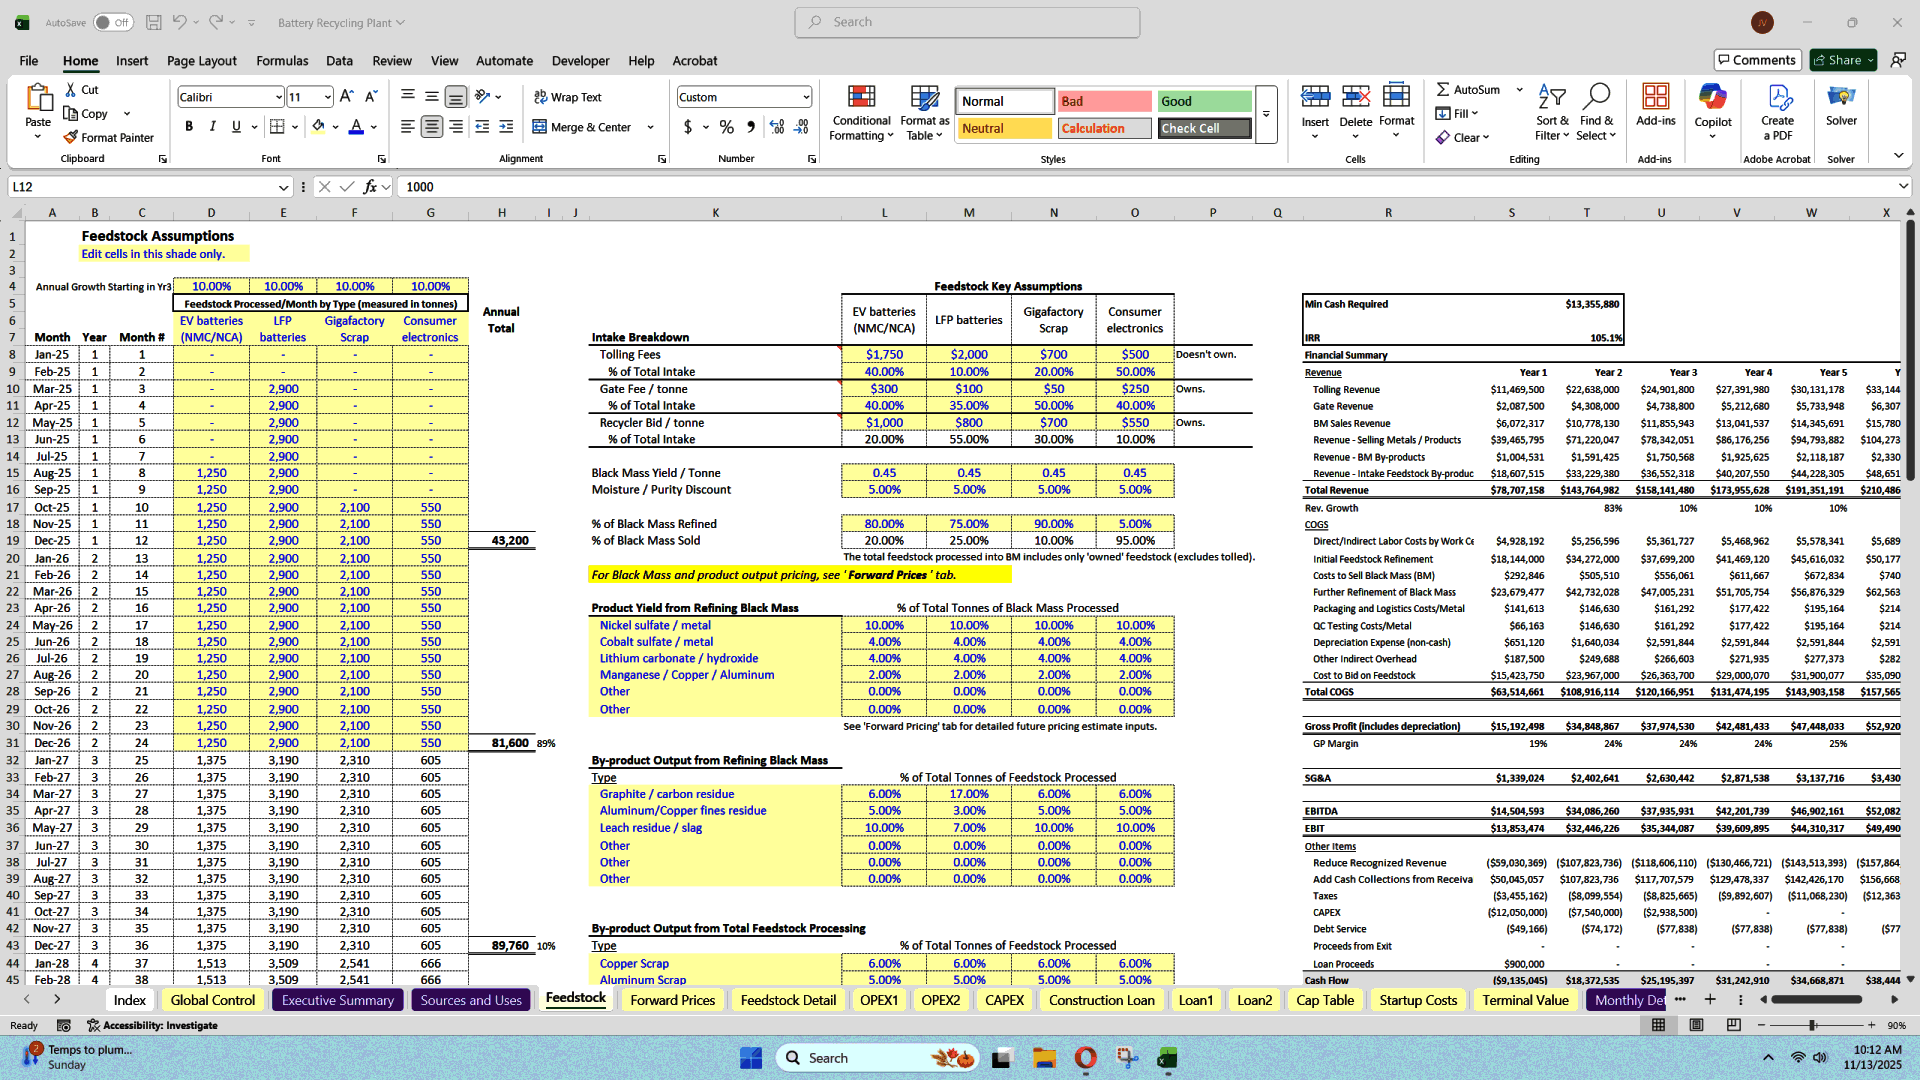Screen dimensions: 1920x1080
Task: Open Copilot from the ribbon
Action: point(1713,110)
